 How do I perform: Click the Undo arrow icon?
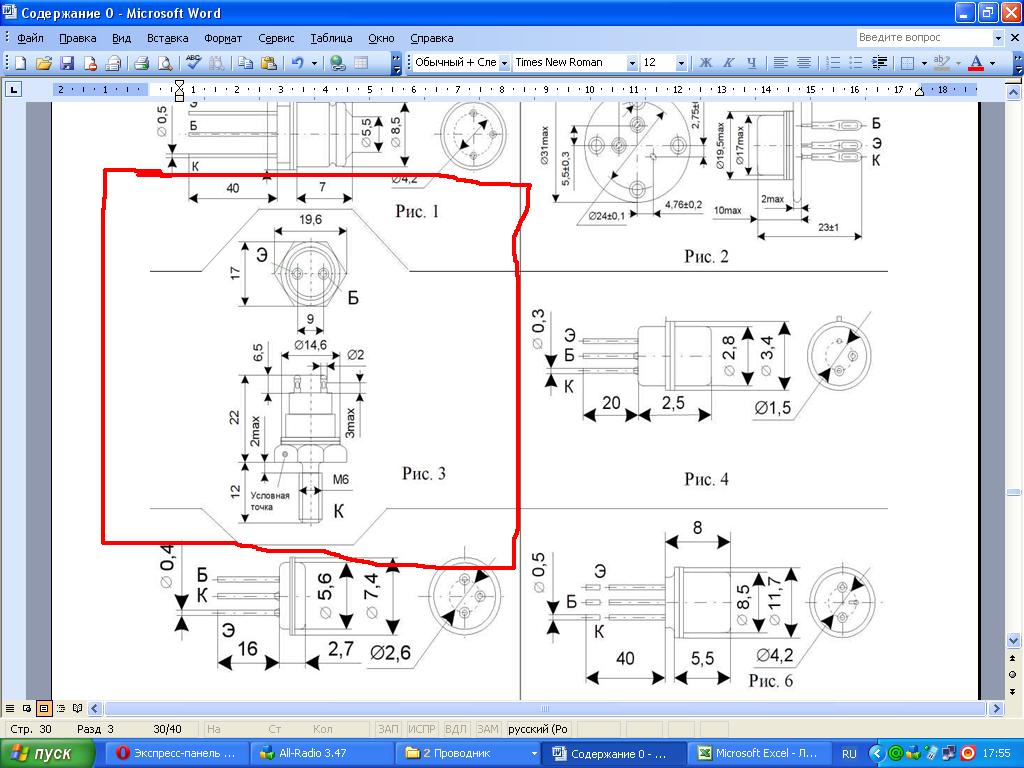pos(297,63)
